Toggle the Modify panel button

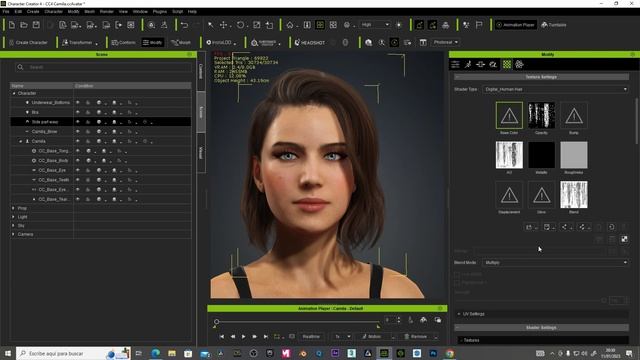[x=153, y=42]
